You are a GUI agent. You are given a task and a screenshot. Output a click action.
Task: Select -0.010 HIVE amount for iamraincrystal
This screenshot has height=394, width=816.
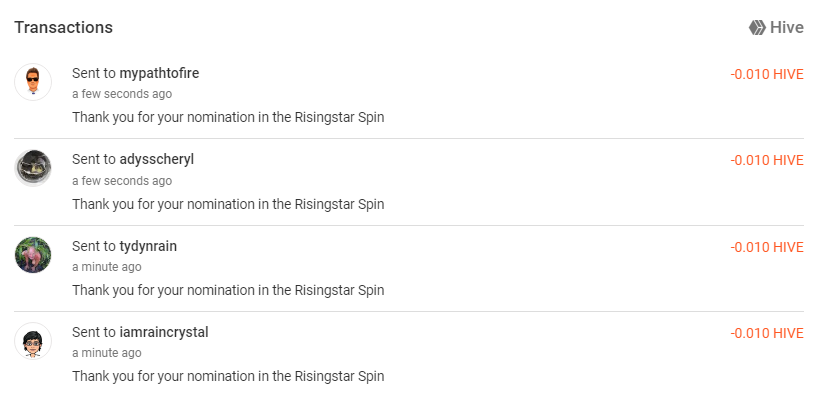767,333
